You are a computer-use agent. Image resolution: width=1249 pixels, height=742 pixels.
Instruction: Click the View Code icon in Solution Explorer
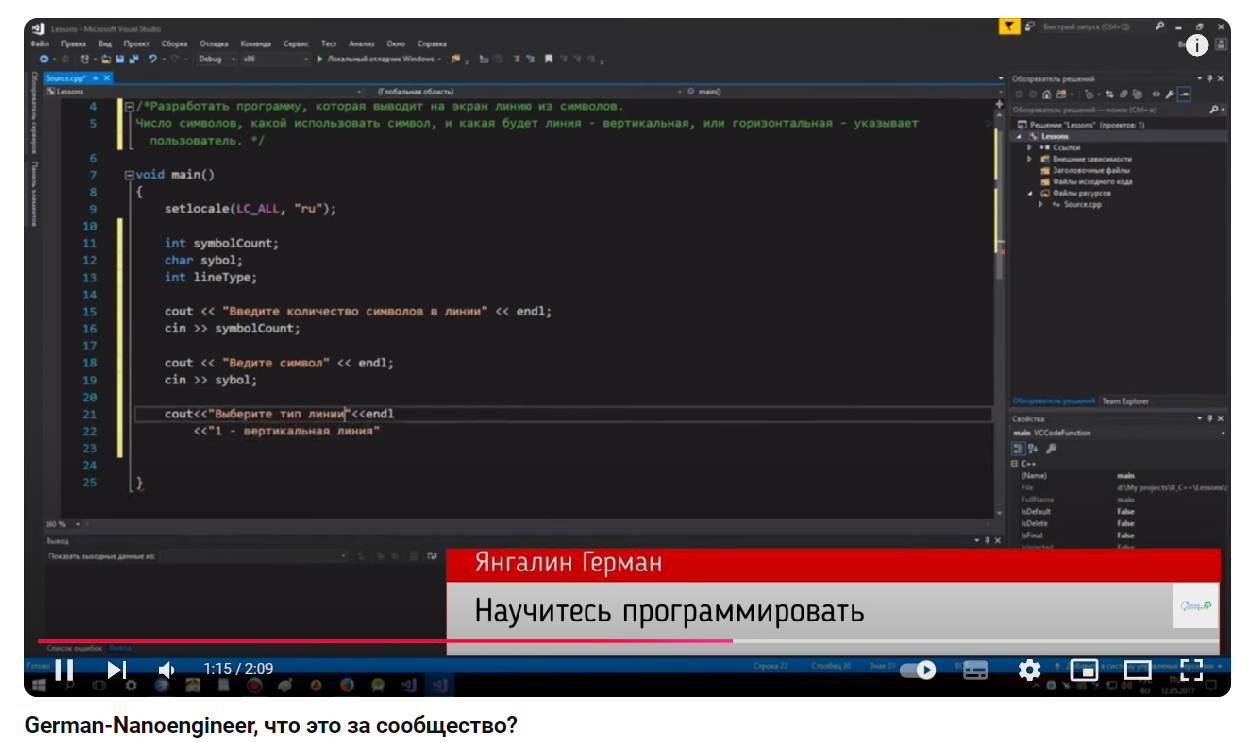pos(1155,94)
